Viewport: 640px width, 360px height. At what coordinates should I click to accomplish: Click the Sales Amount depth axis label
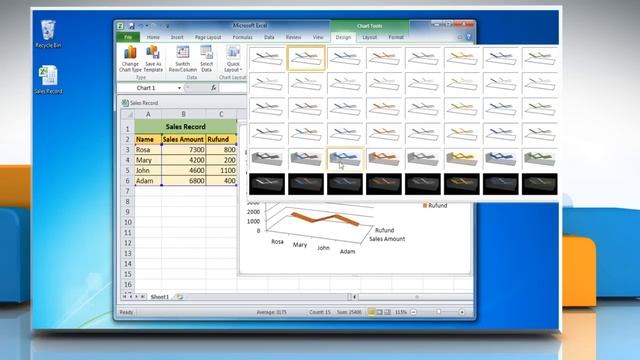click(387, 239)
